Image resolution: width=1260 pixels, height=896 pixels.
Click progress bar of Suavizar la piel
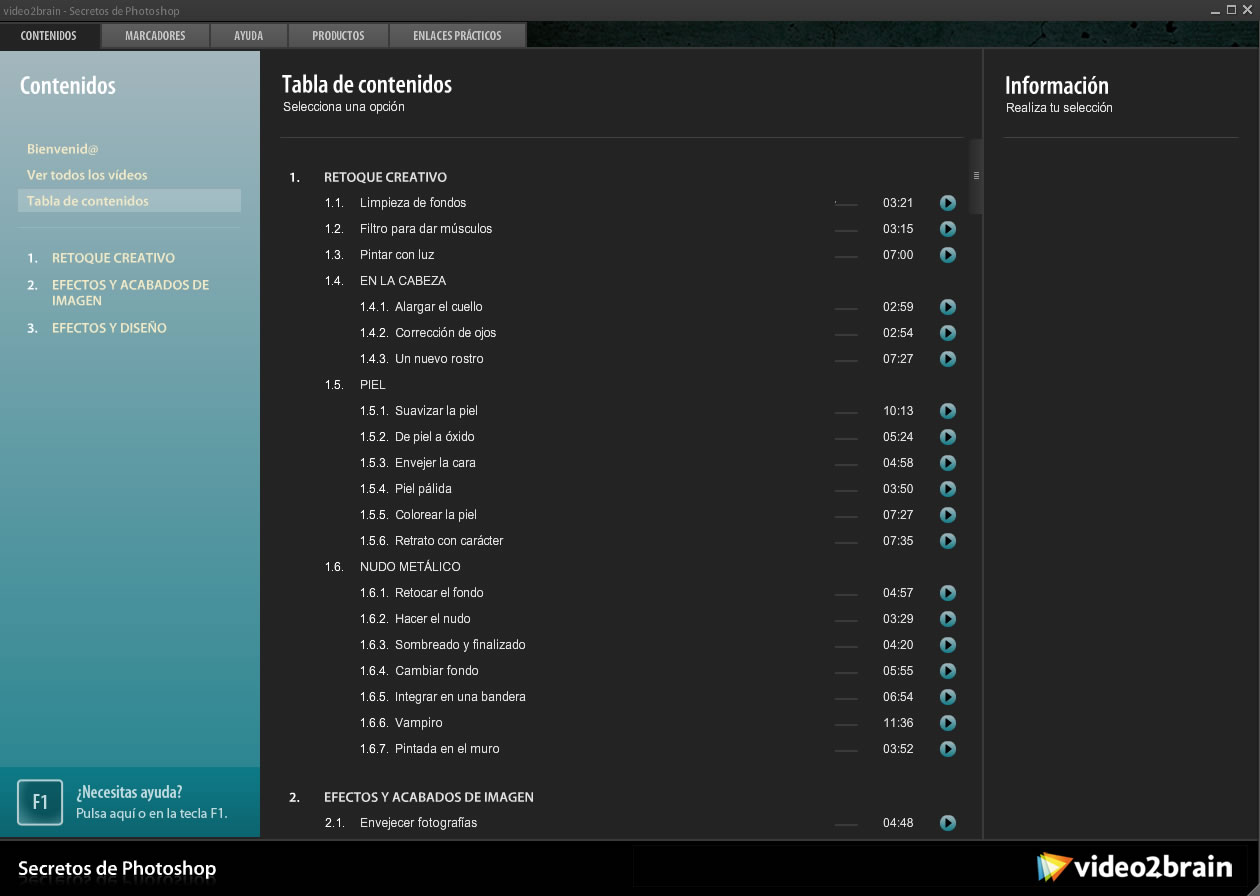(x=846, y=411)
